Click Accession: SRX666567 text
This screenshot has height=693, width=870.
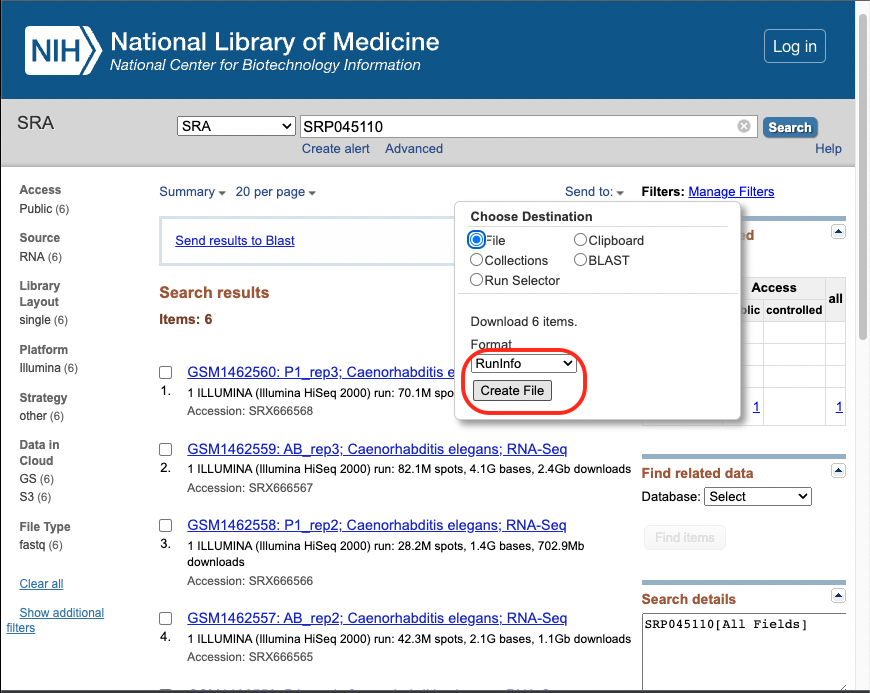[x=250, y=488]
